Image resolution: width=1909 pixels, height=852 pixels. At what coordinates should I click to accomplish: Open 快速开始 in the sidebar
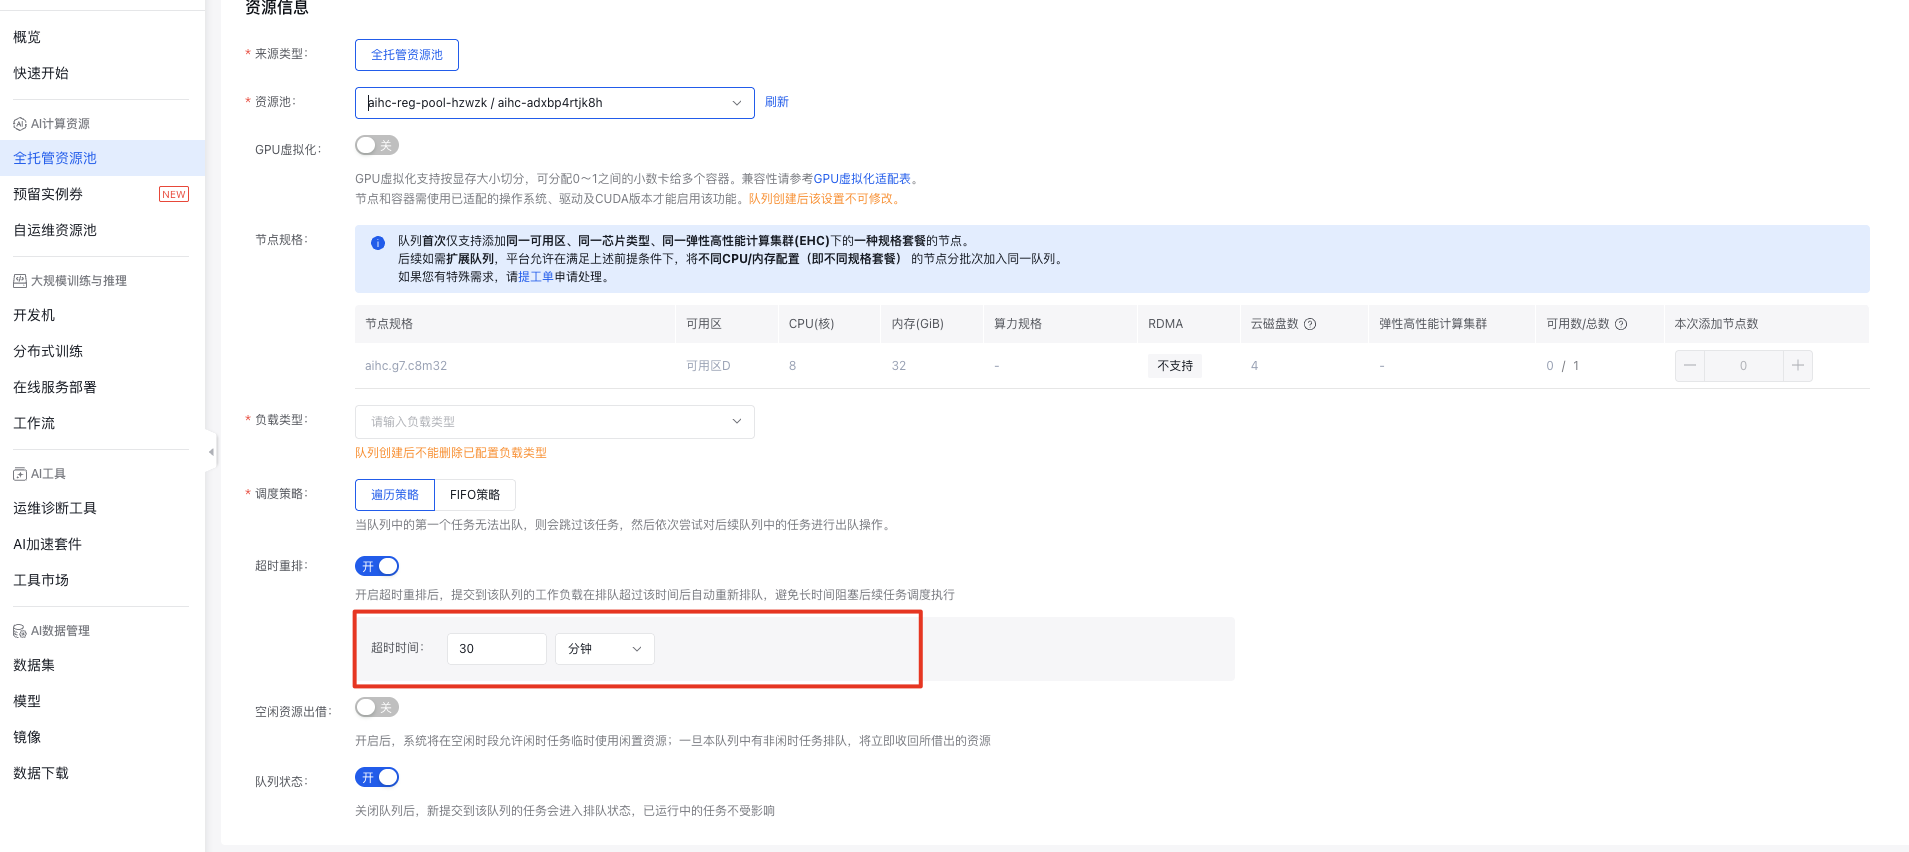tap(41, 73)
